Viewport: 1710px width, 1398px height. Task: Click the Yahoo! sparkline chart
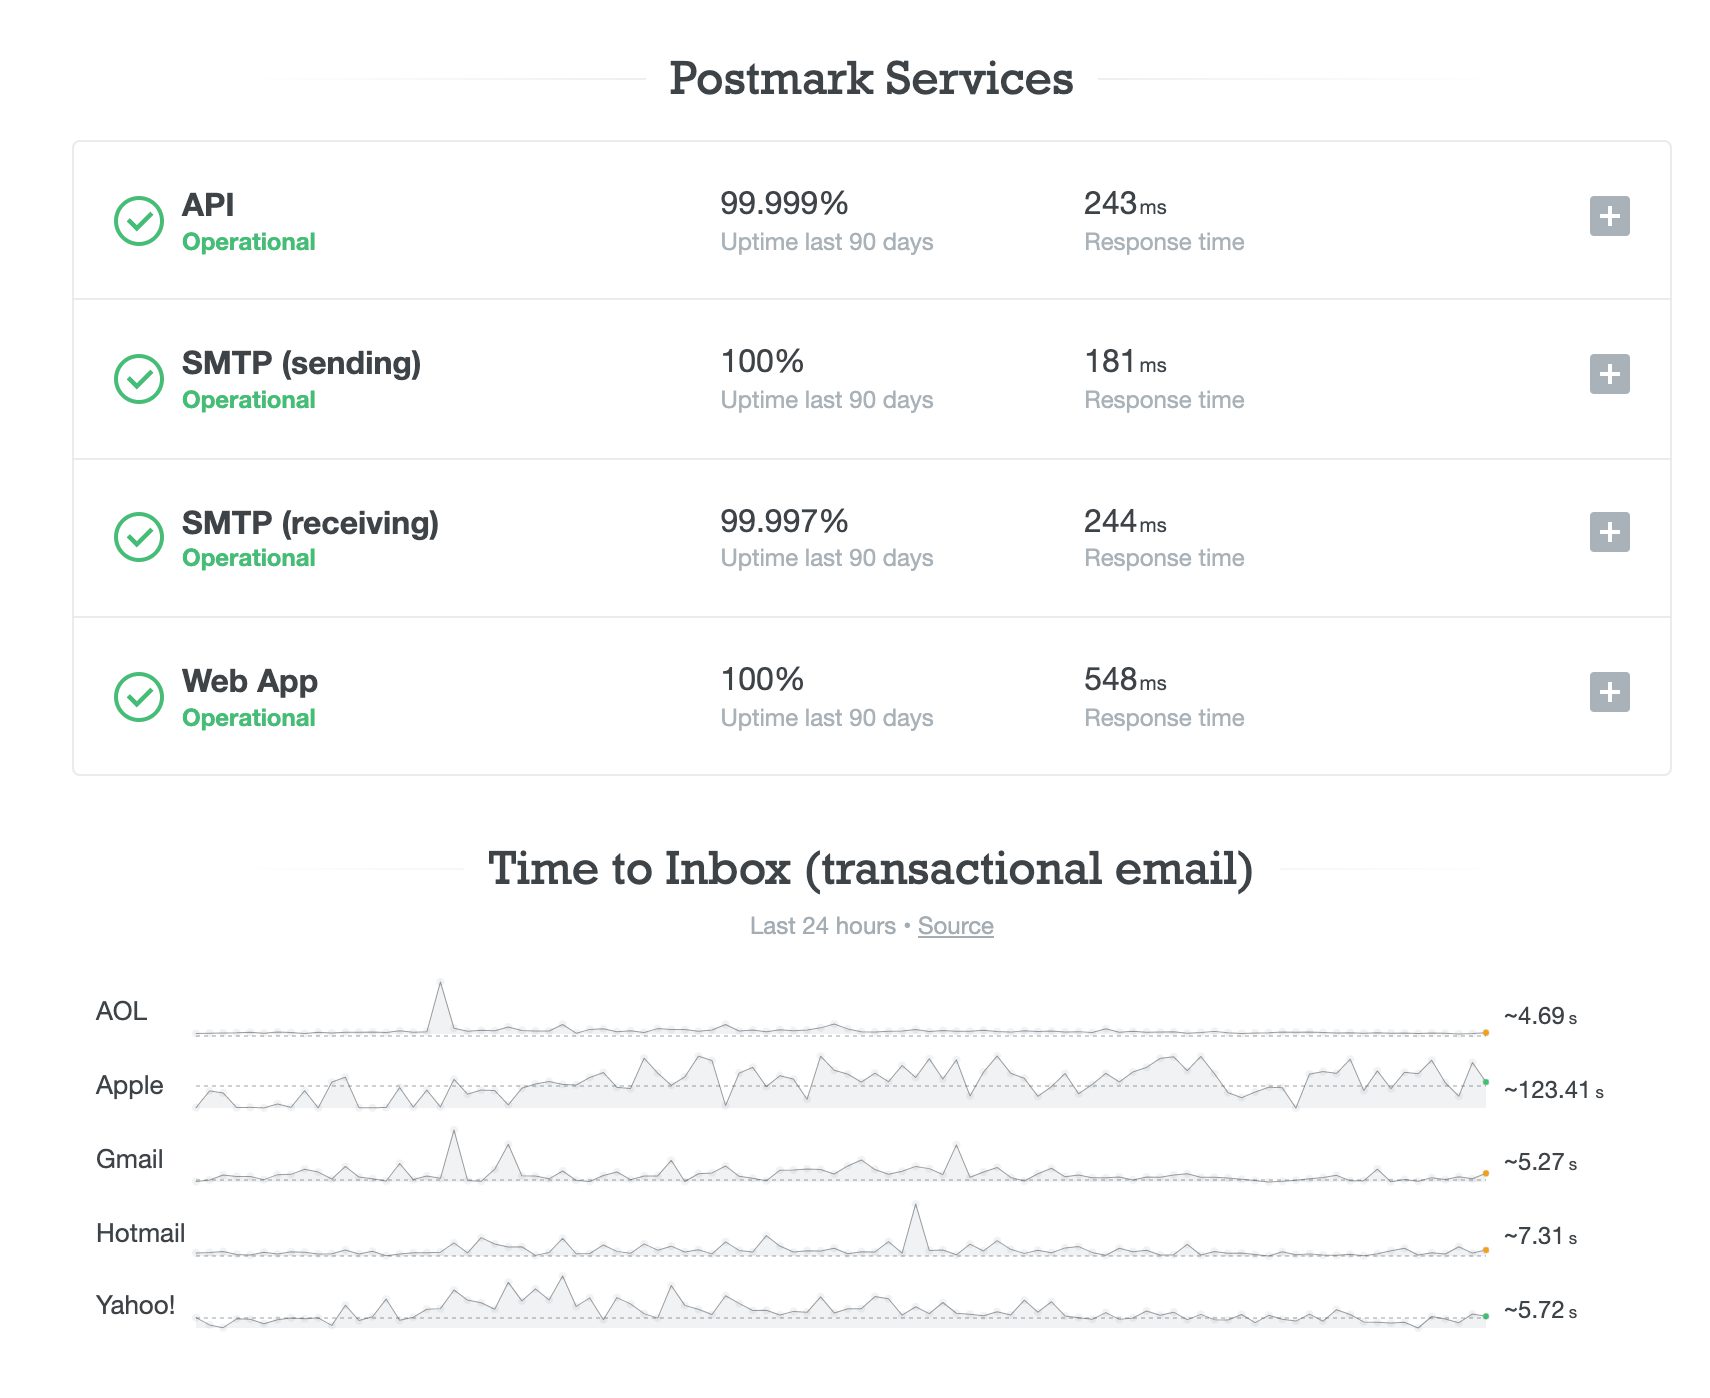pyautogui.click(x=840, y=1308)
